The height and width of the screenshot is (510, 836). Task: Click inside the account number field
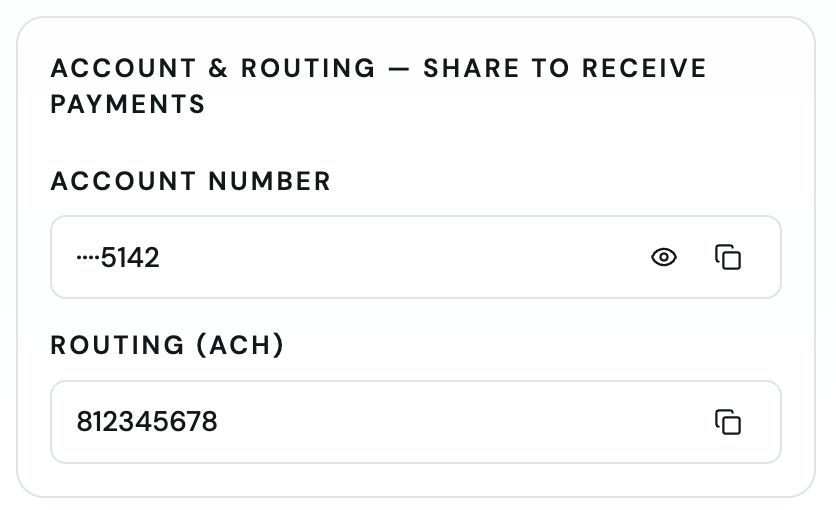(x=416, y=257)
